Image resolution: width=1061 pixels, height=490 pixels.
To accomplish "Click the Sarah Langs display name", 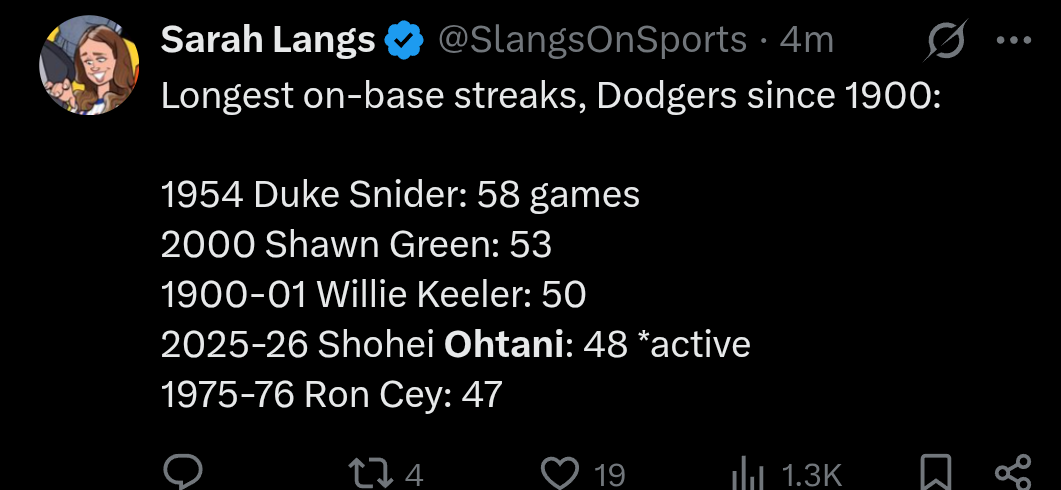I will pos(268,40).
